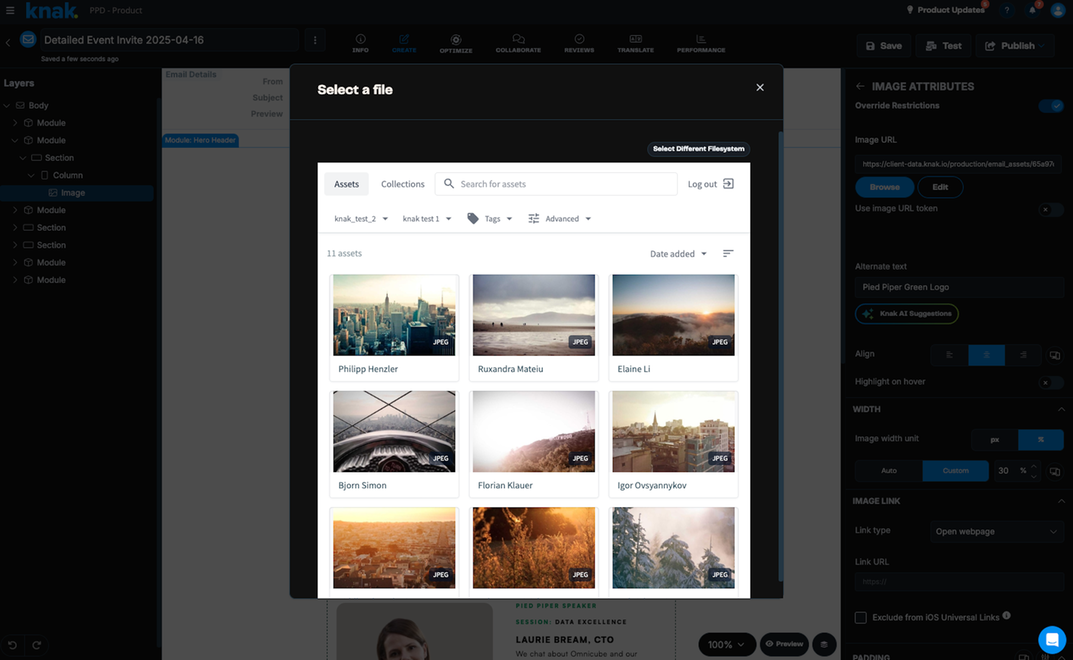Switch to the Collections tab
Viewport: 1073px width, 660px height.
point(402,184)
